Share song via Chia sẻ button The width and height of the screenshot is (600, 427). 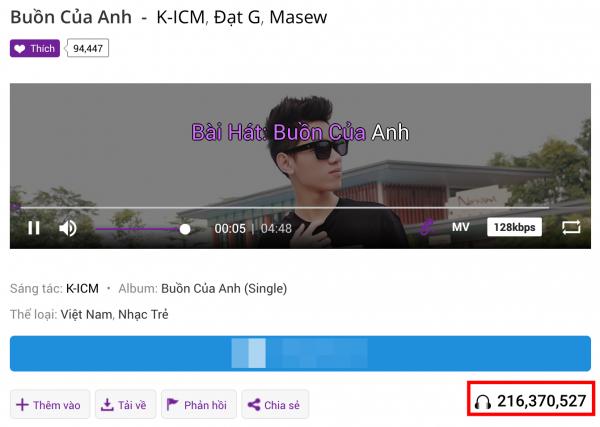[x=275, y=404]
